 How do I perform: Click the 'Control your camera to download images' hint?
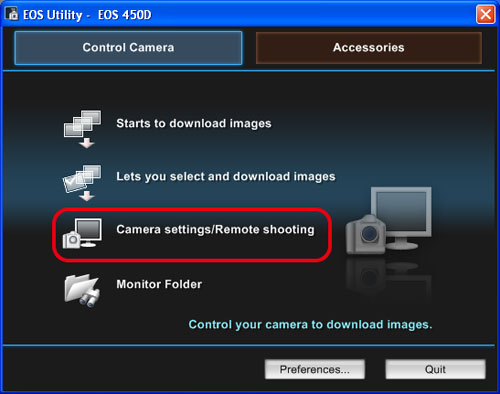tap(310, 324)
